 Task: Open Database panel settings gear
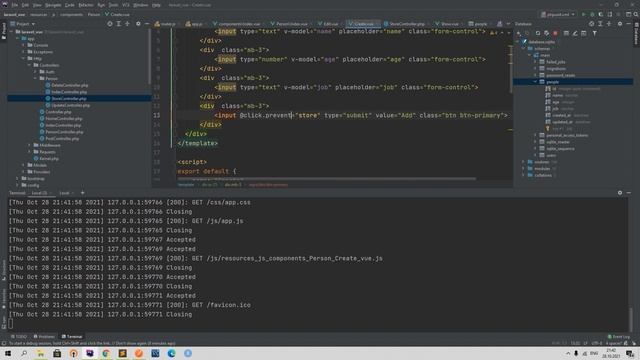620,24
